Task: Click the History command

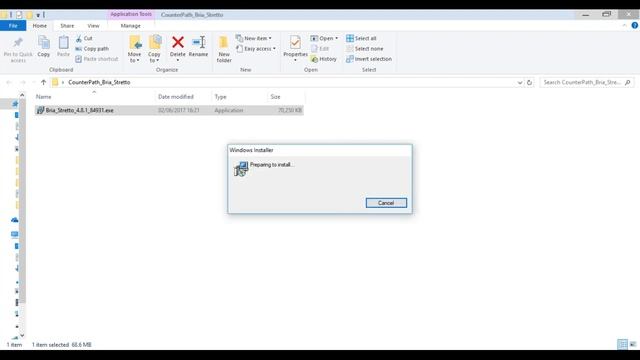Action: pyautogui.click(x=324, y=59)
